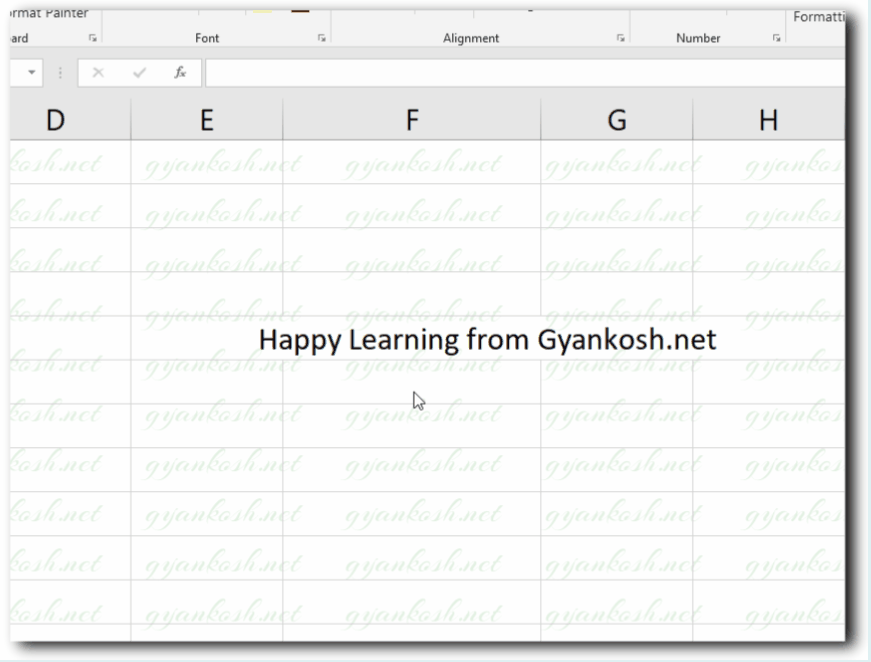Cancel cell entry with the X icon

point(97,72)
